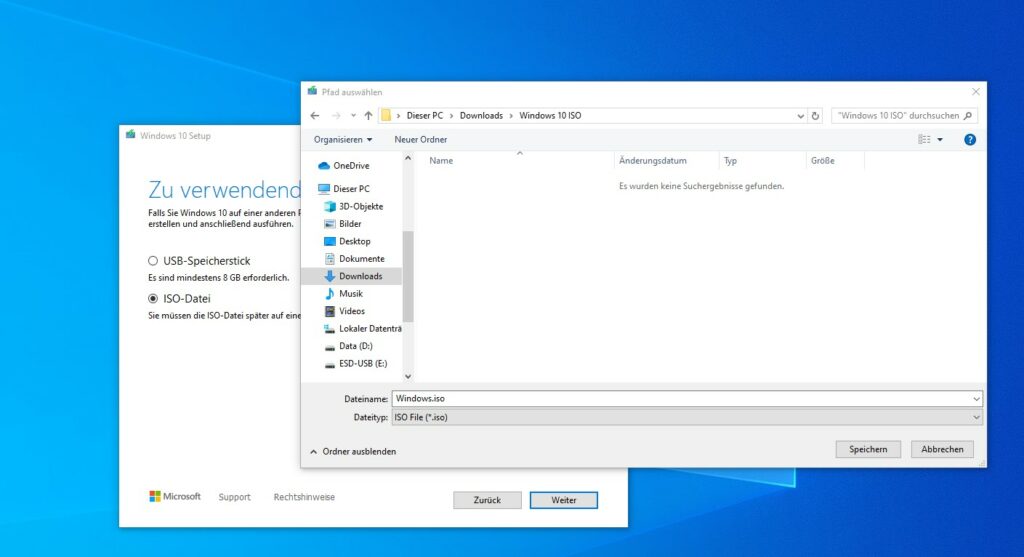Click the Videos film icon

coord(330,311)
